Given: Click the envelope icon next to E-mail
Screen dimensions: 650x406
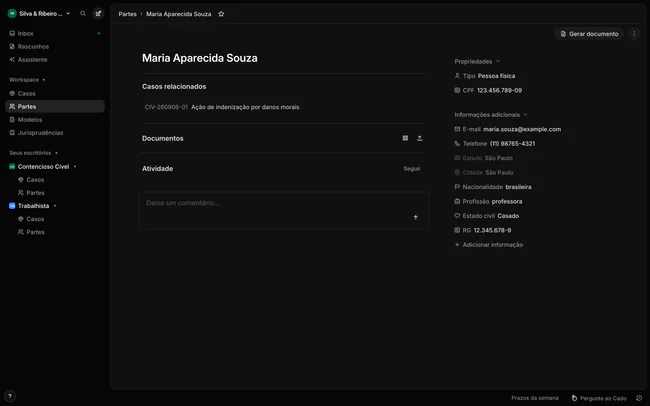Looking at the screenshot, I should [x=457, y=129].
